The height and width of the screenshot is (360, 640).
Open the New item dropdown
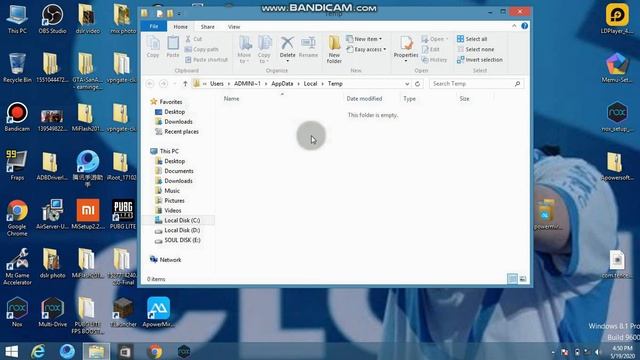(x=364, y=39)
